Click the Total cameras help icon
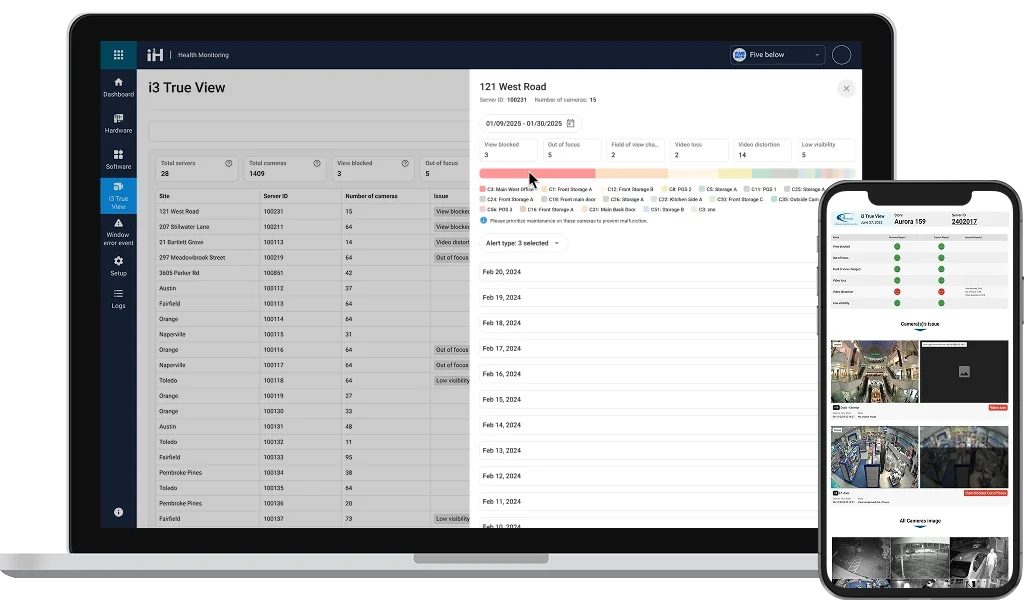 pos(317,163)
